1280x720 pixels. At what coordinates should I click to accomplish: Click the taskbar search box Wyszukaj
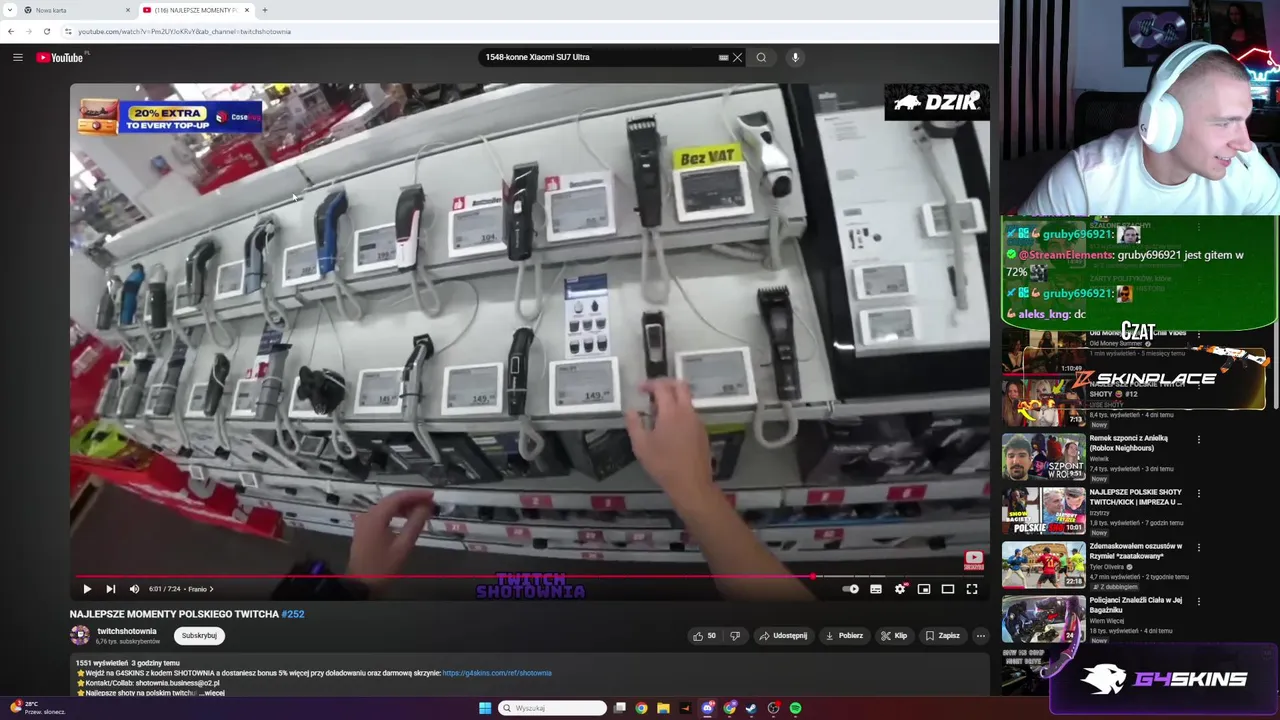552,708
